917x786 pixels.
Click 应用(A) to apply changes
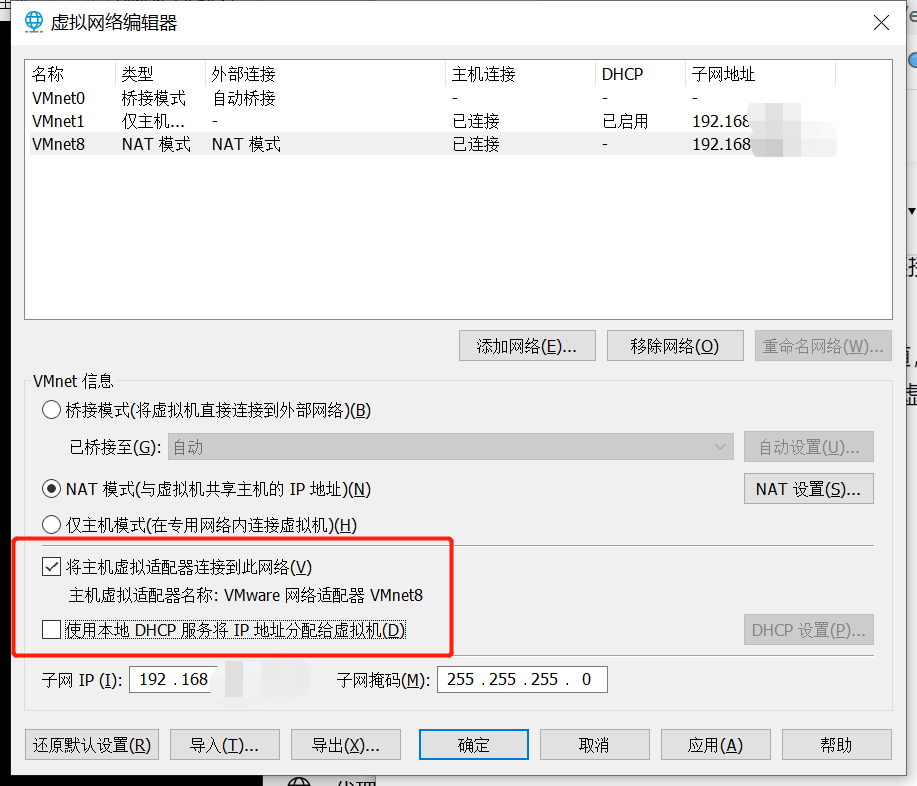[716, 745]
